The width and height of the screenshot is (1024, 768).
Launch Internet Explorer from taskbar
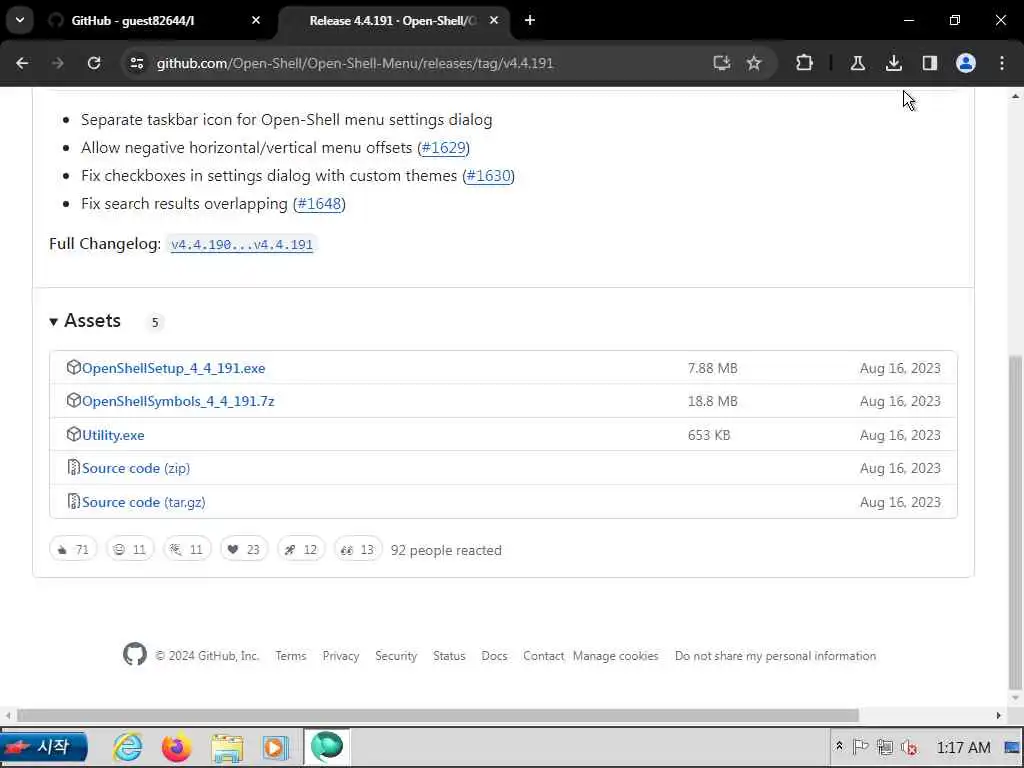pos(127,747)
